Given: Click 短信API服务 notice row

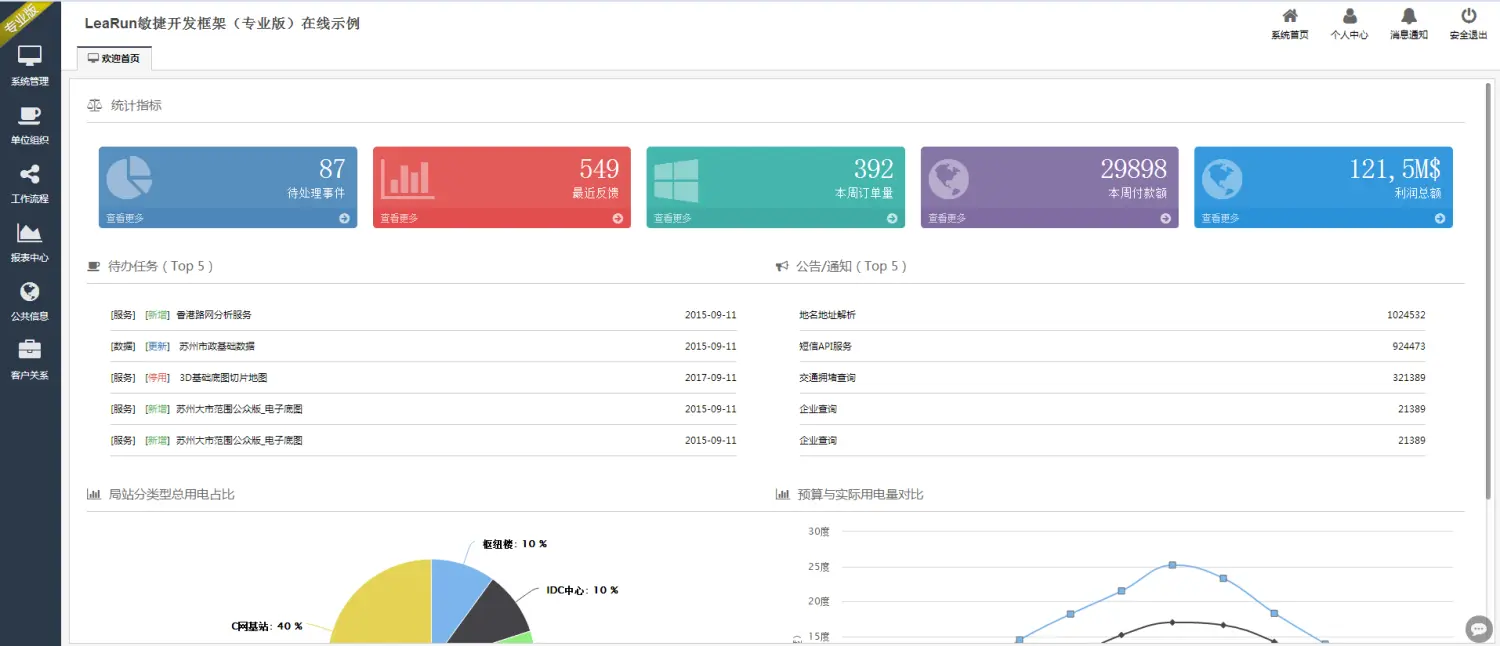Looking at the screenshot, I should (x=1112, y=346).
